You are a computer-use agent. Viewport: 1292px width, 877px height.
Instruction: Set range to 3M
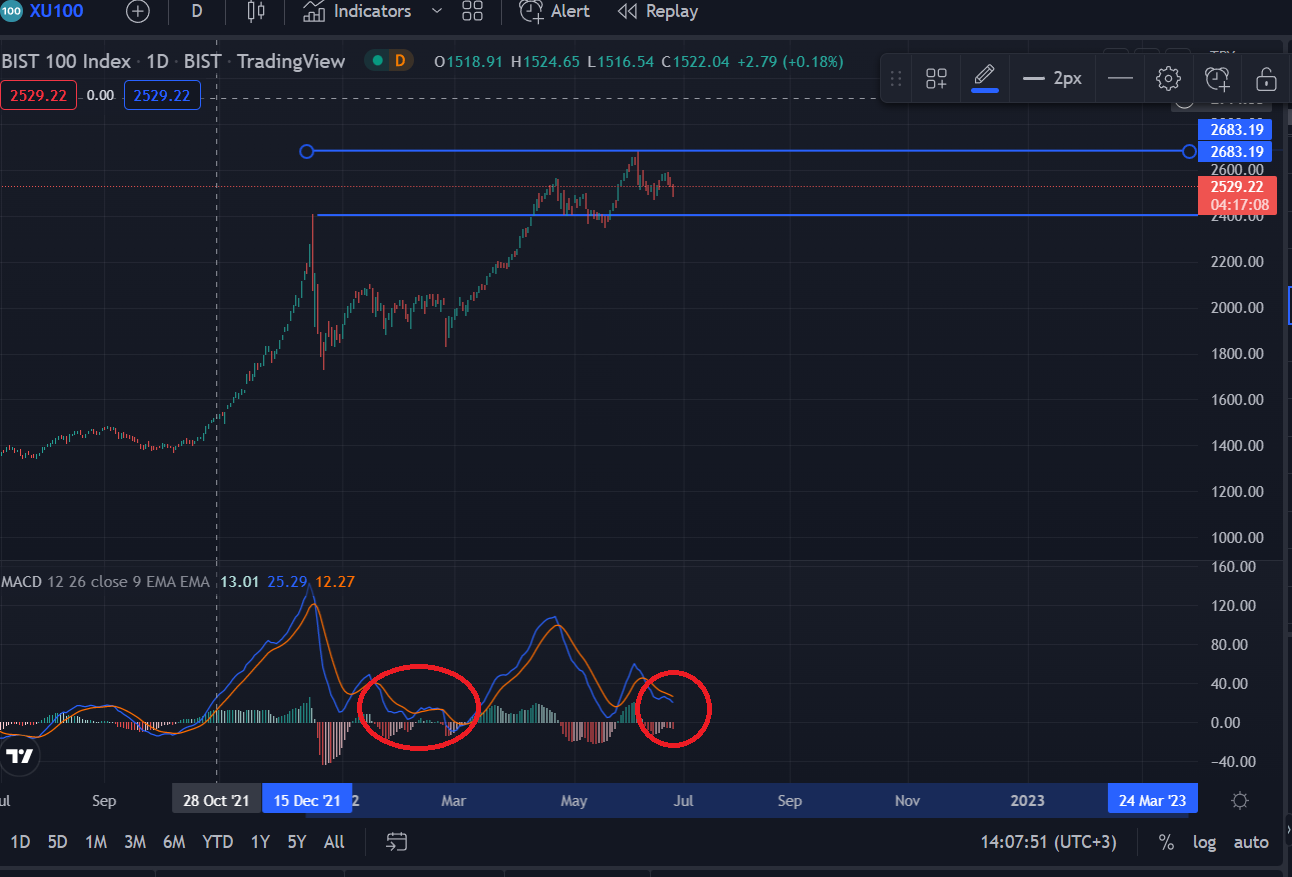point(135,842)
